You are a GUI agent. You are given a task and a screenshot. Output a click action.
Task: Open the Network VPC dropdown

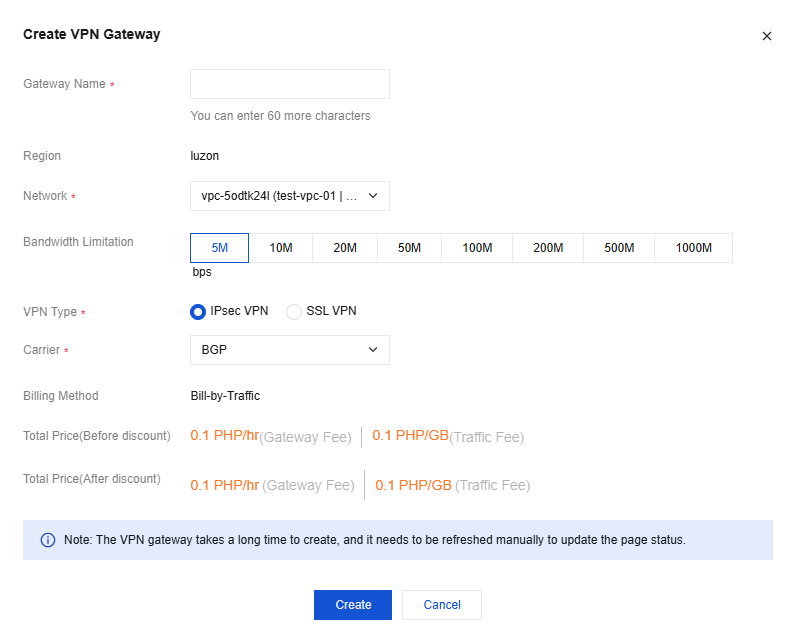[290, 196]
